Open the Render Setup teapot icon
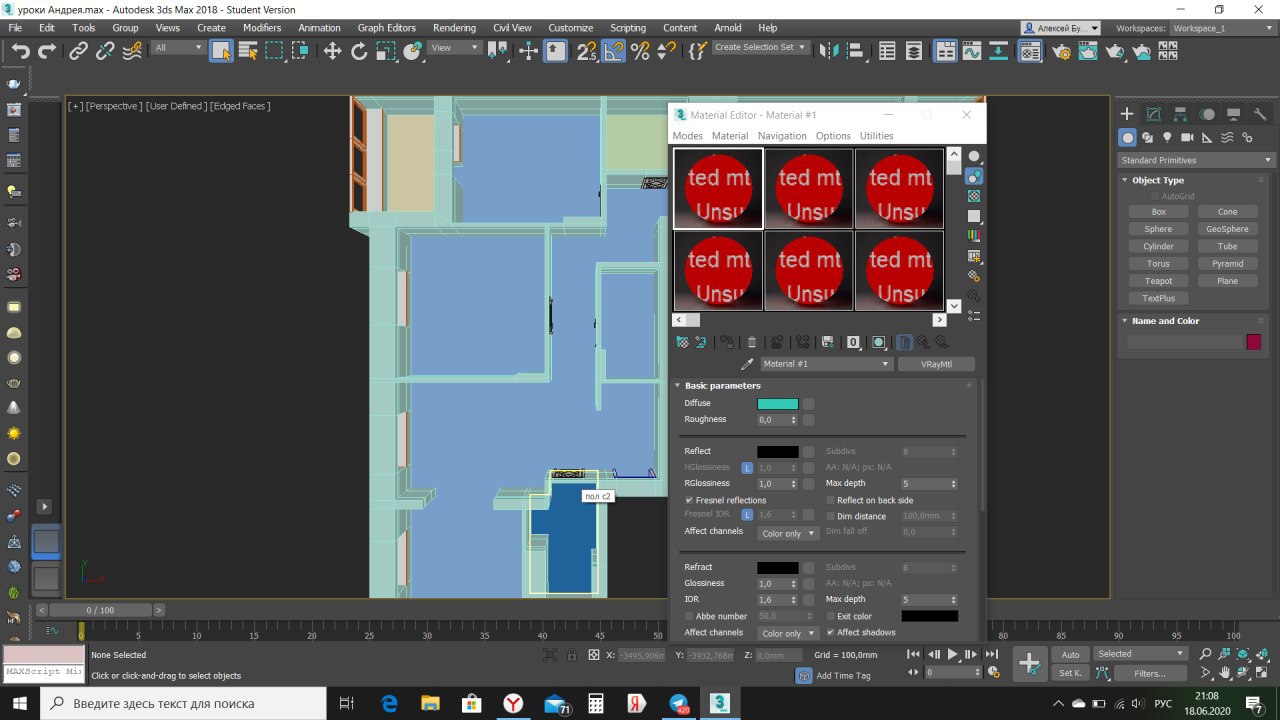This screenshot has height=720, width=1280. pos(1061,51)
